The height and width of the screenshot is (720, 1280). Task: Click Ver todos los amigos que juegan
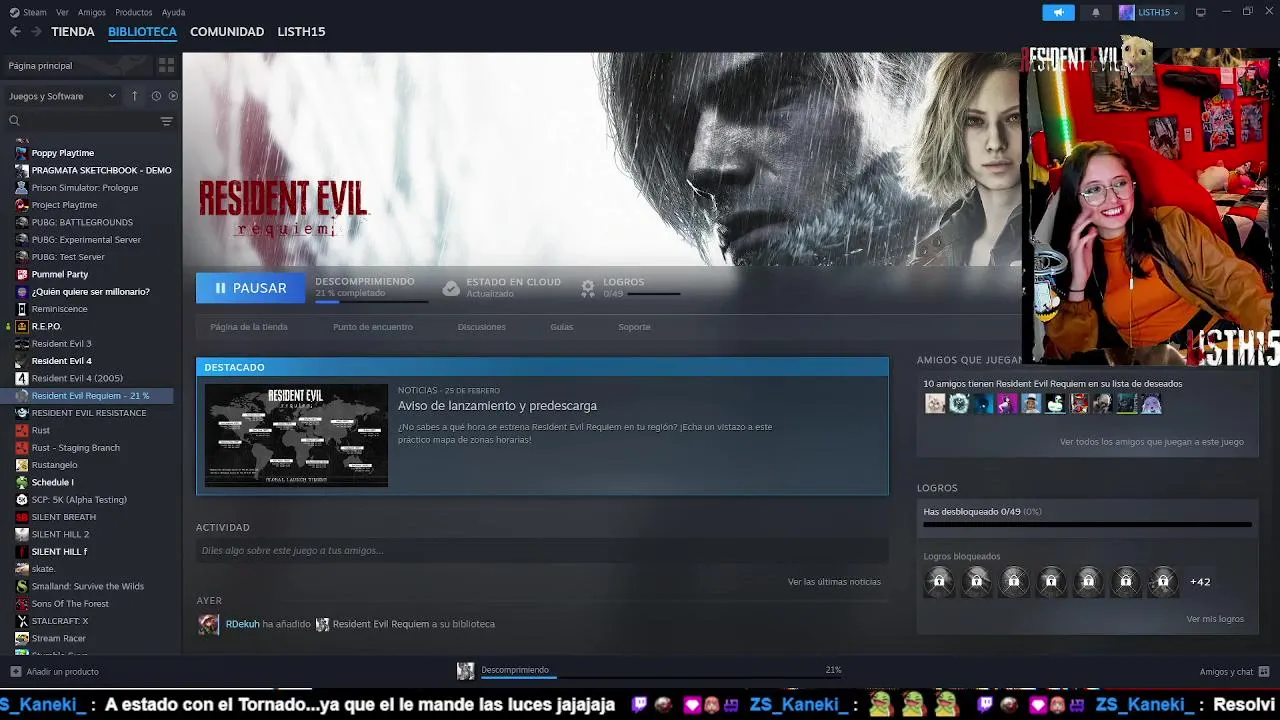1152,442
